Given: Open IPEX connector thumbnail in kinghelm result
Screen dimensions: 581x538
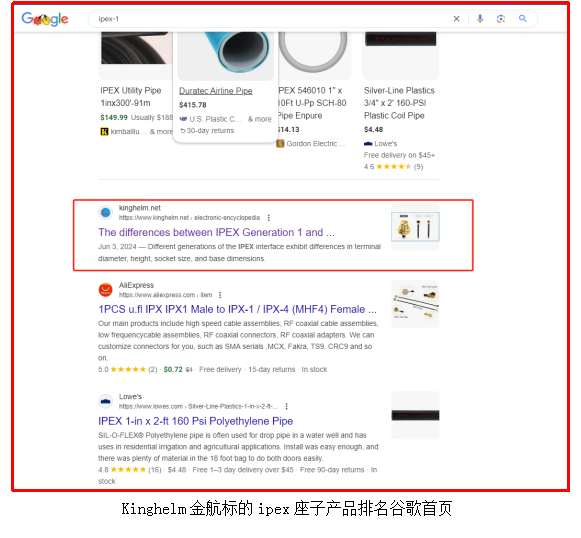Looking at the screenshot, I should (415, 226).
